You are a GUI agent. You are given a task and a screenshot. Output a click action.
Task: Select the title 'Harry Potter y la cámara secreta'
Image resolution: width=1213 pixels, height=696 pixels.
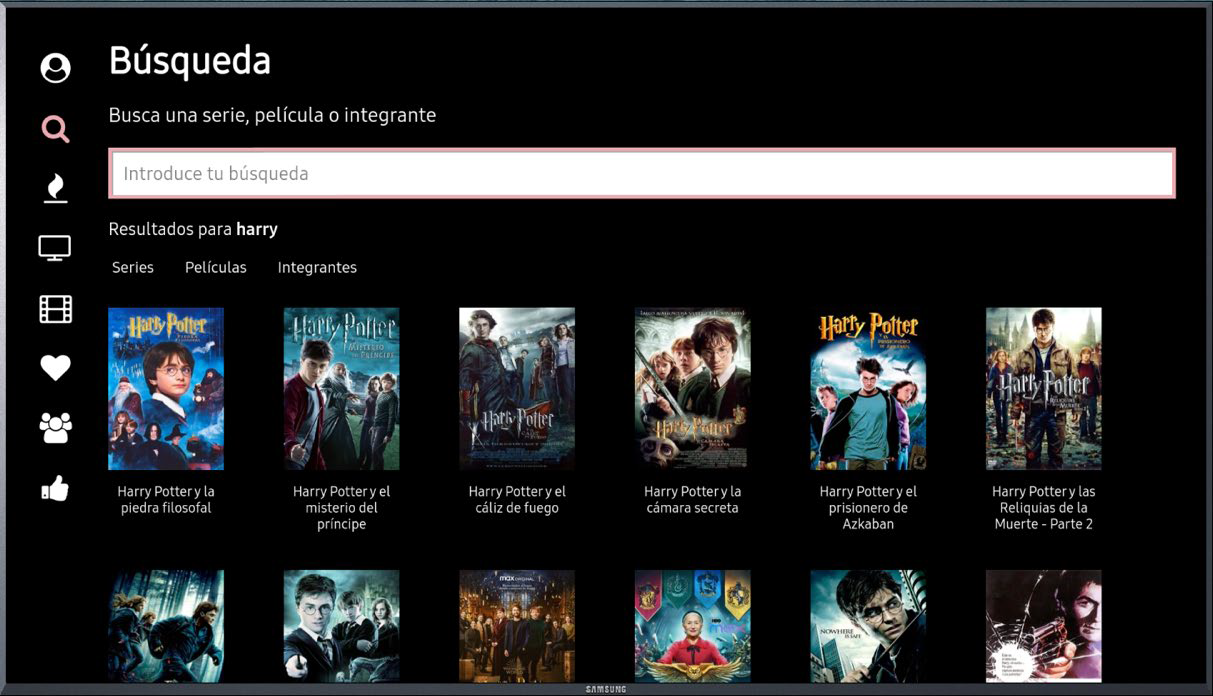(693, 500)
